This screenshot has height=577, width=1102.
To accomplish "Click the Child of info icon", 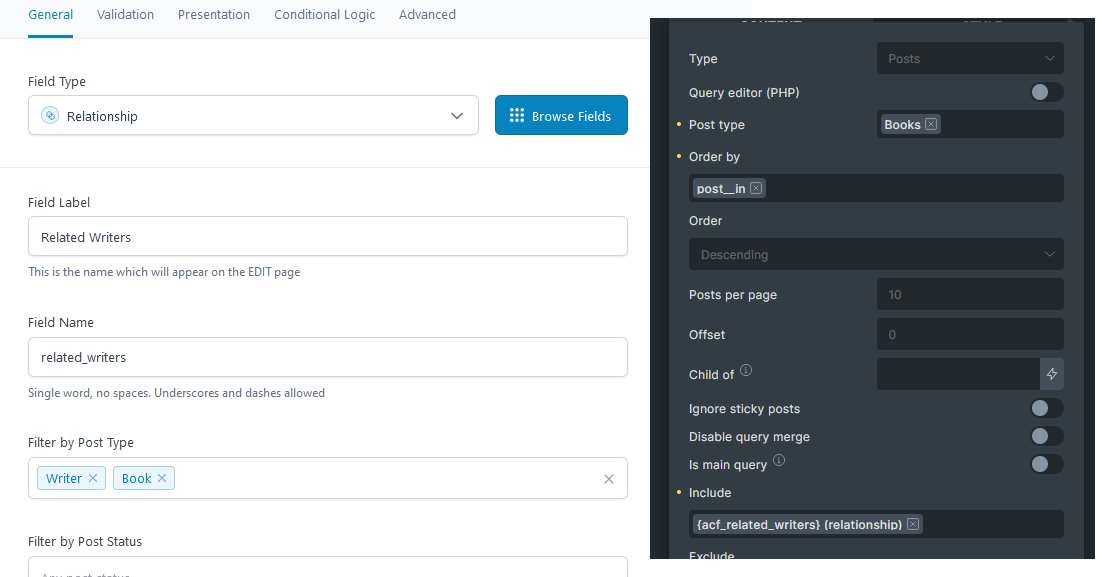I will pos(746,371).
